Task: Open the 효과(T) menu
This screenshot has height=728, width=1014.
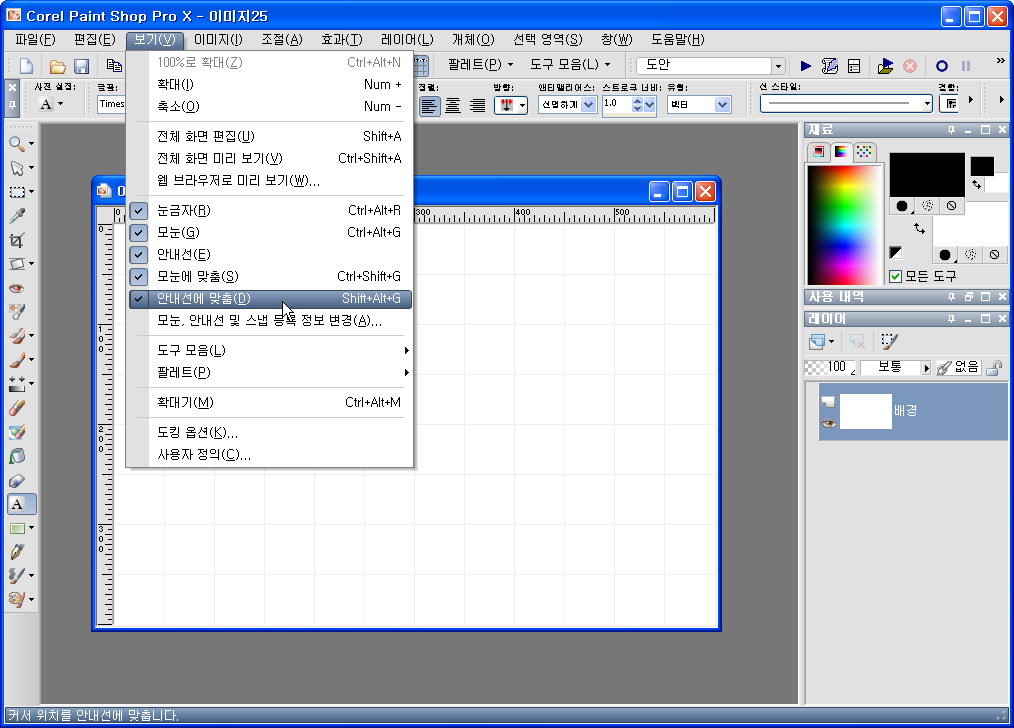Action: coord(341,39)
